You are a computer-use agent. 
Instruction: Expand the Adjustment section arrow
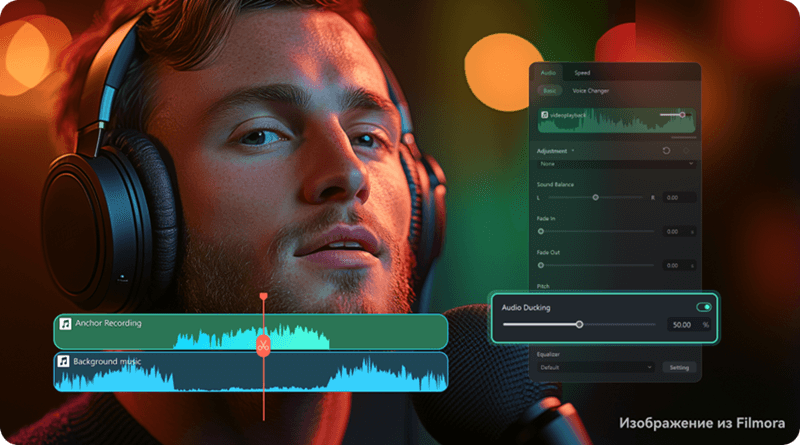[x=573, y=151]
